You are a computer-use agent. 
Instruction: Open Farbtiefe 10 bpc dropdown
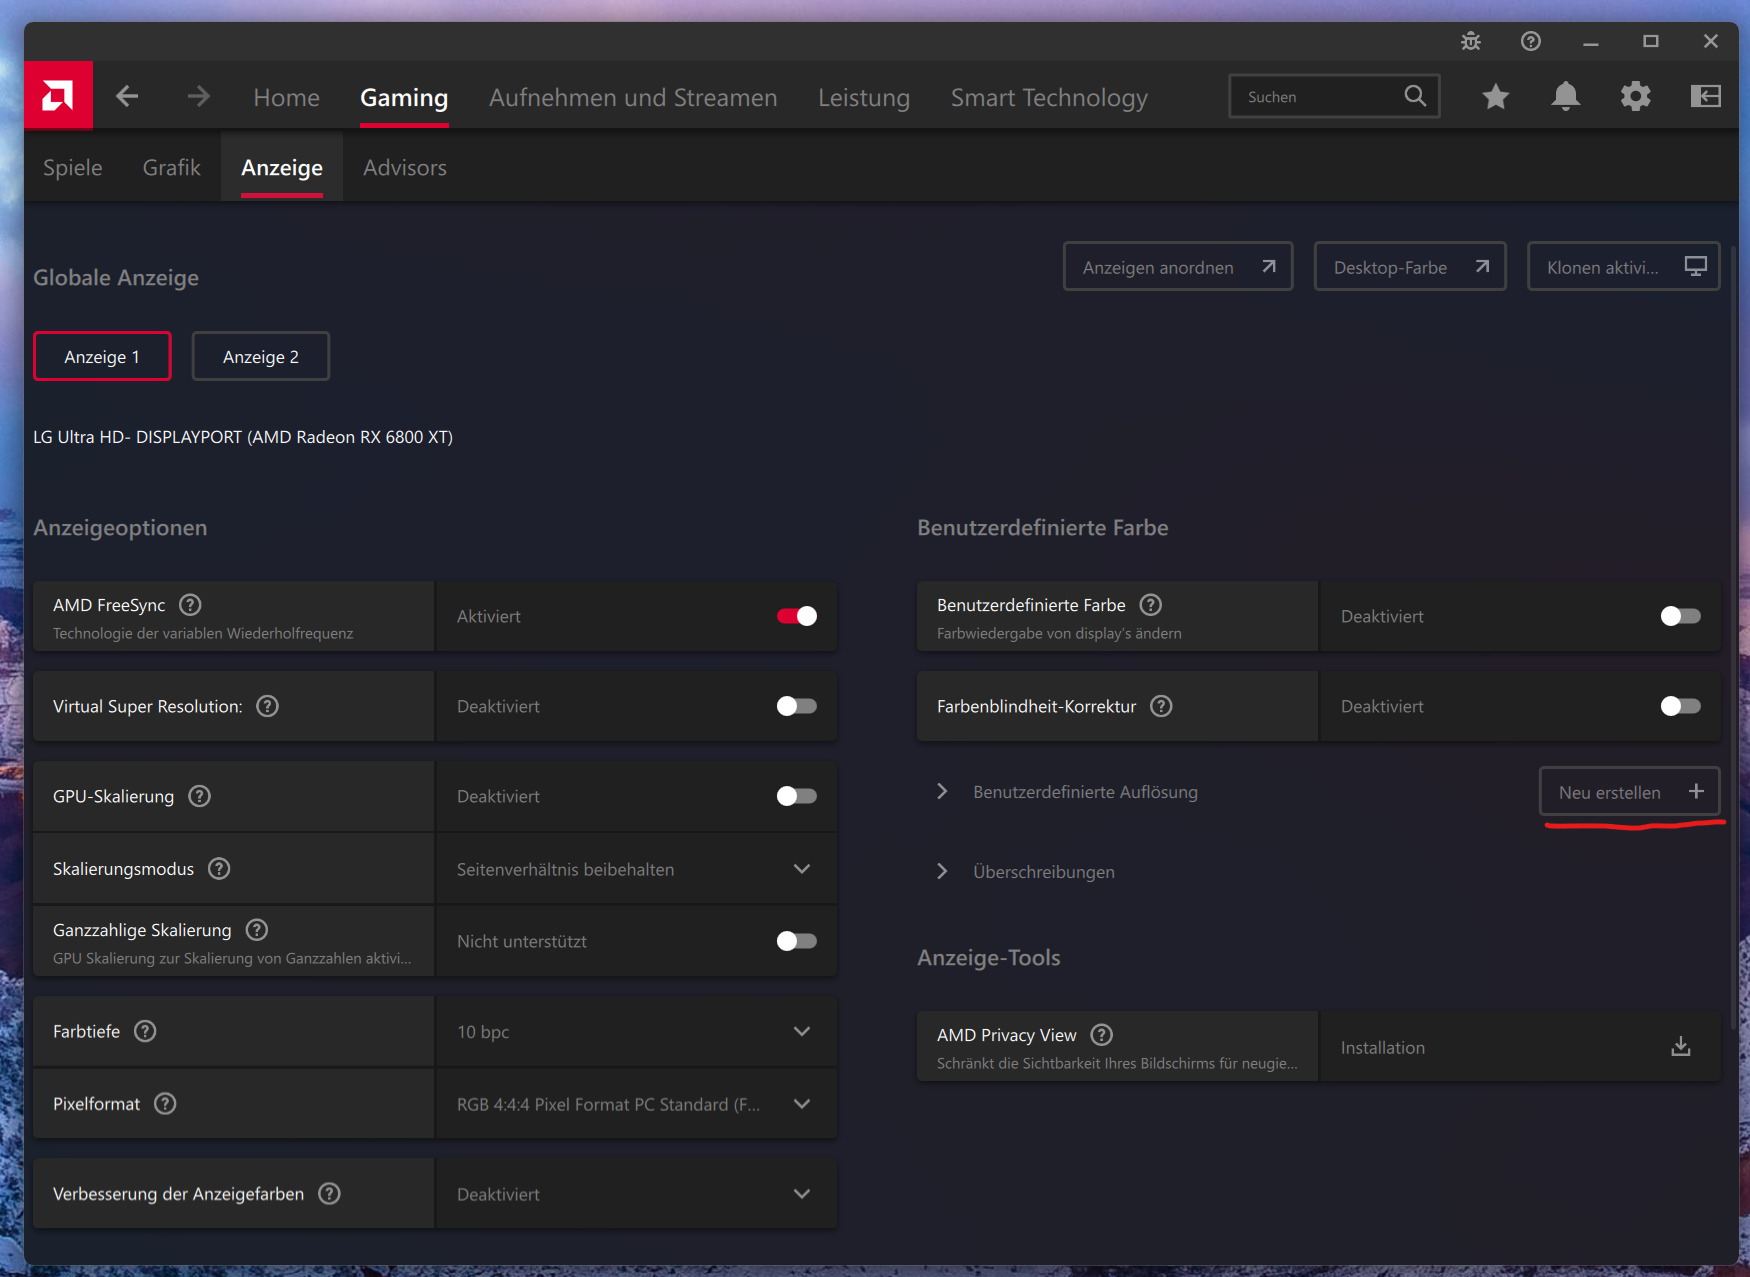[636, 1031]
